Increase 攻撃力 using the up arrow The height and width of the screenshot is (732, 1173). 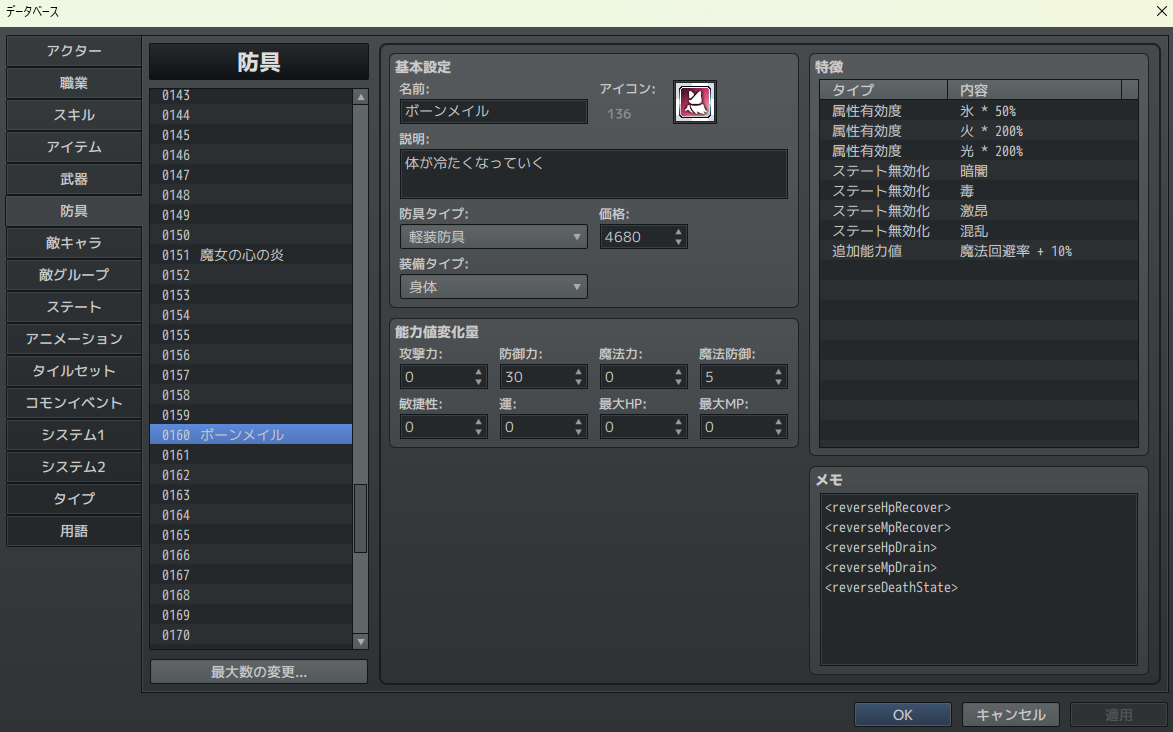tap(479, 372)
